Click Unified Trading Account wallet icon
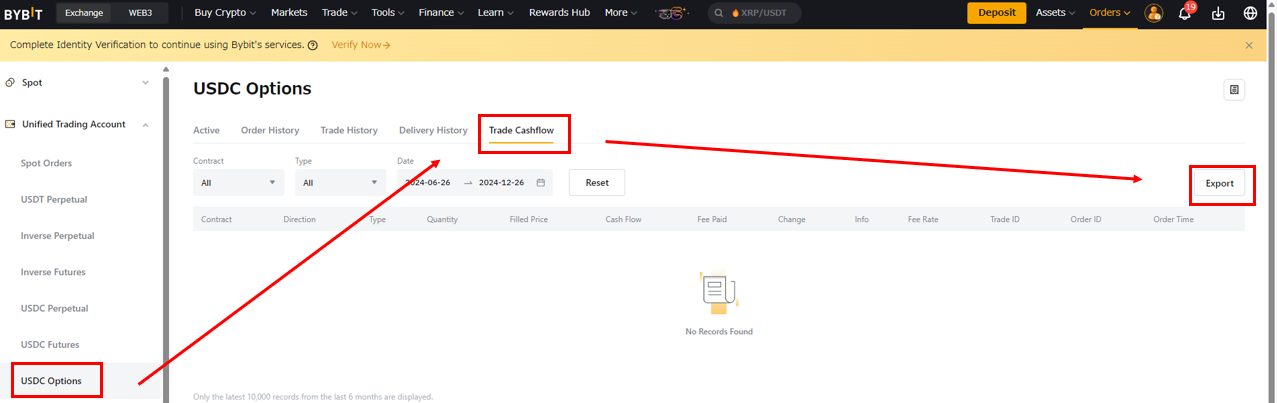Image resolution: width=1277 pixels, height=403 pixels. click(x=11, y=124)
